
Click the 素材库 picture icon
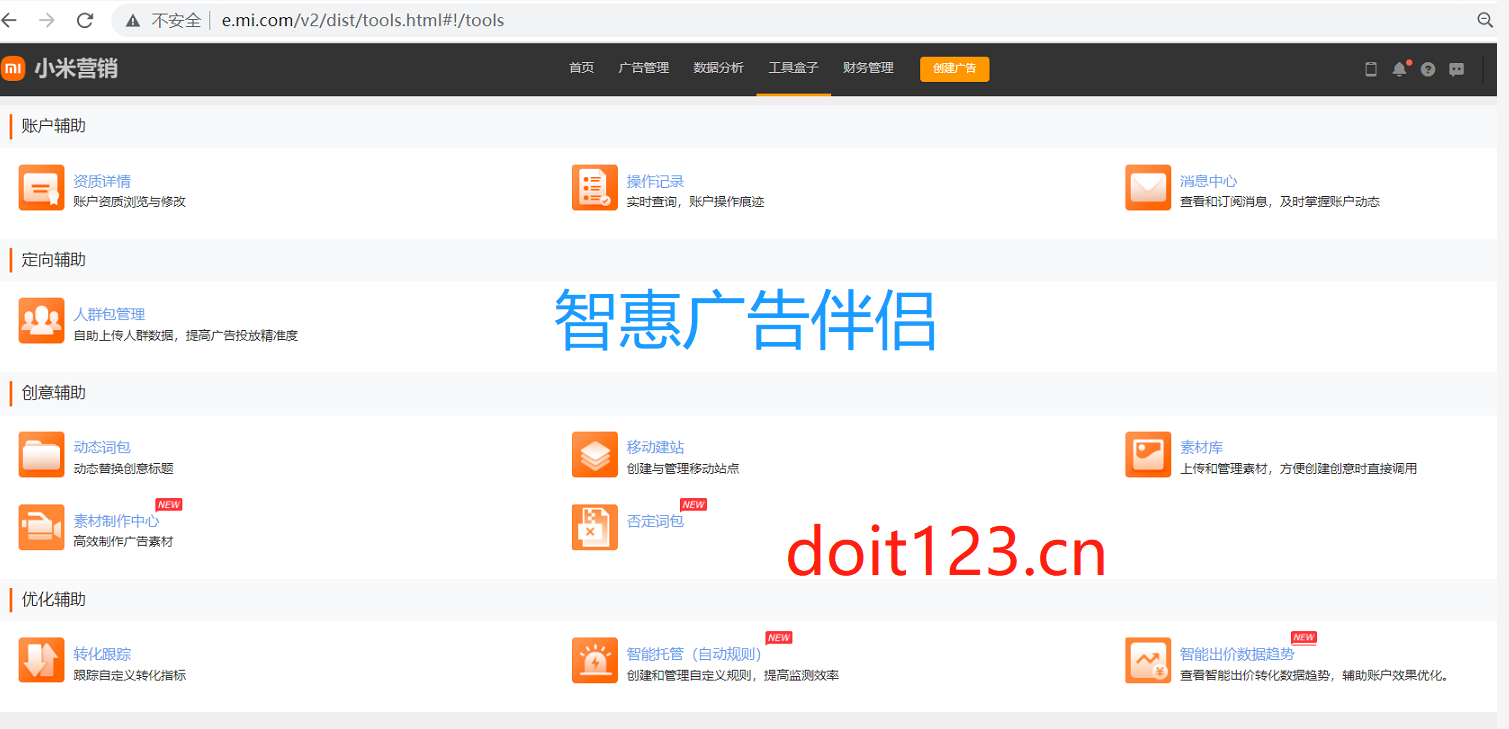pyautogui.click(x=1148, y=455)
